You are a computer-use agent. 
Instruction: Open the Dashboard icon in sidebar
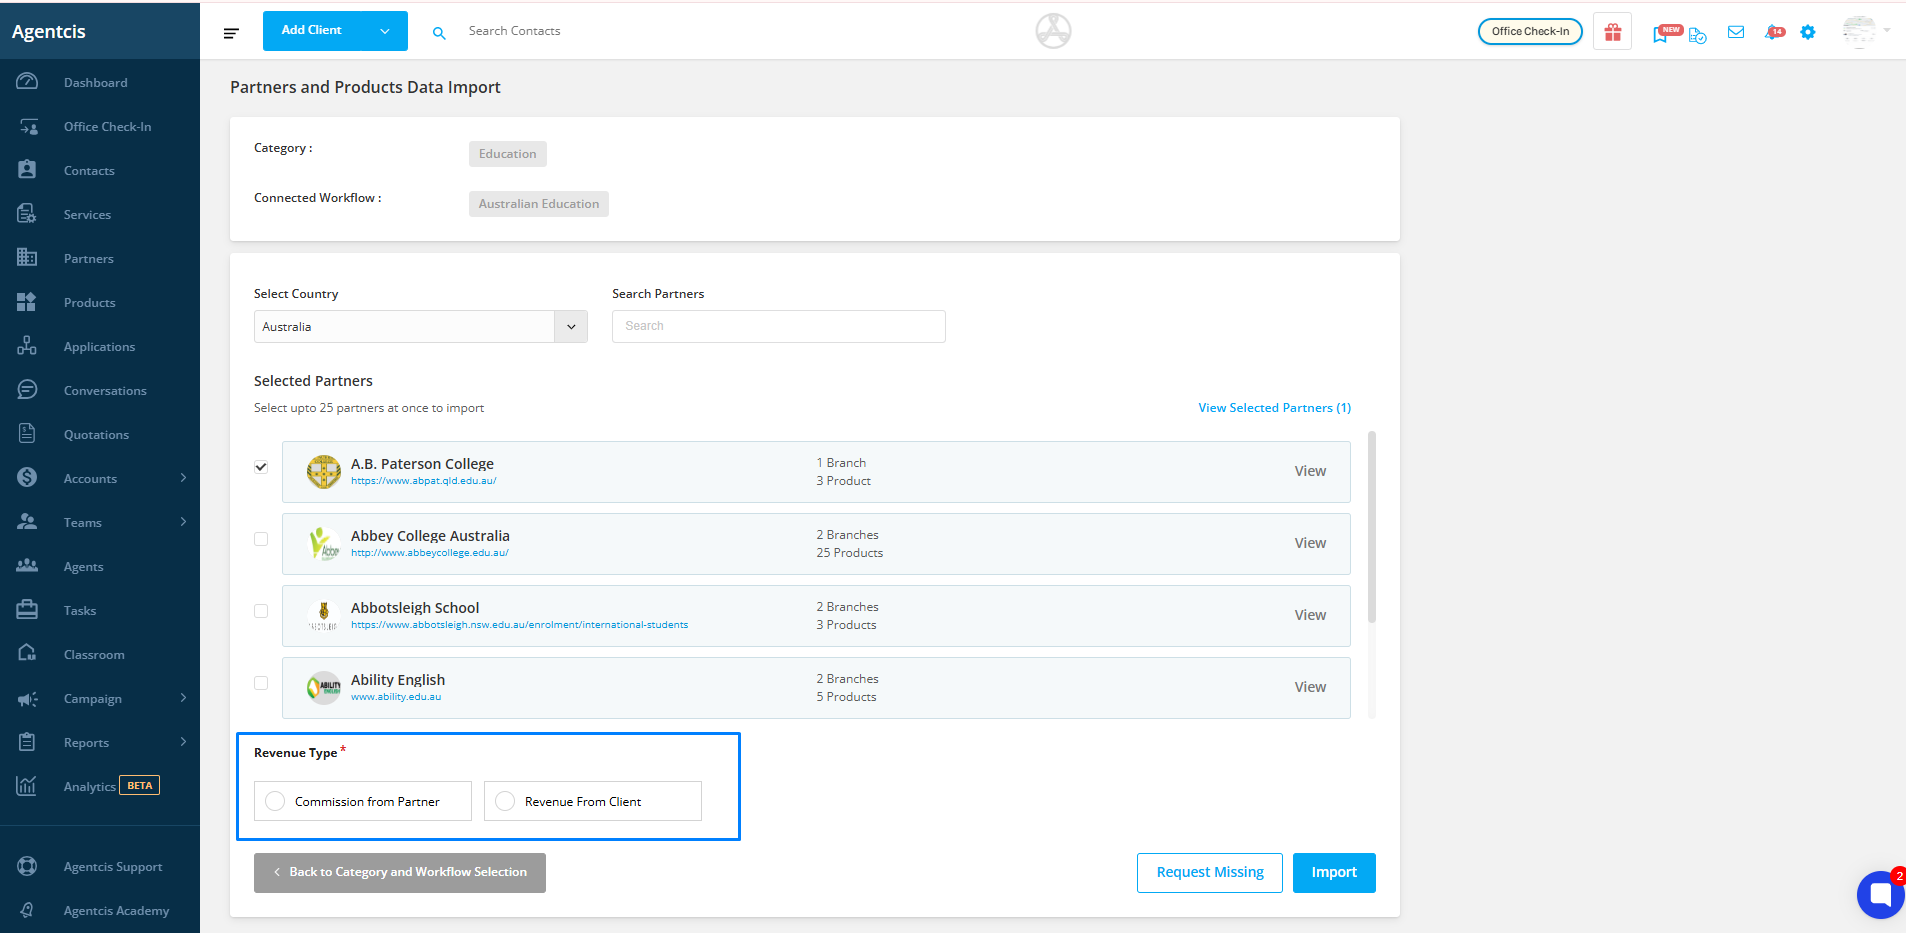27,82
